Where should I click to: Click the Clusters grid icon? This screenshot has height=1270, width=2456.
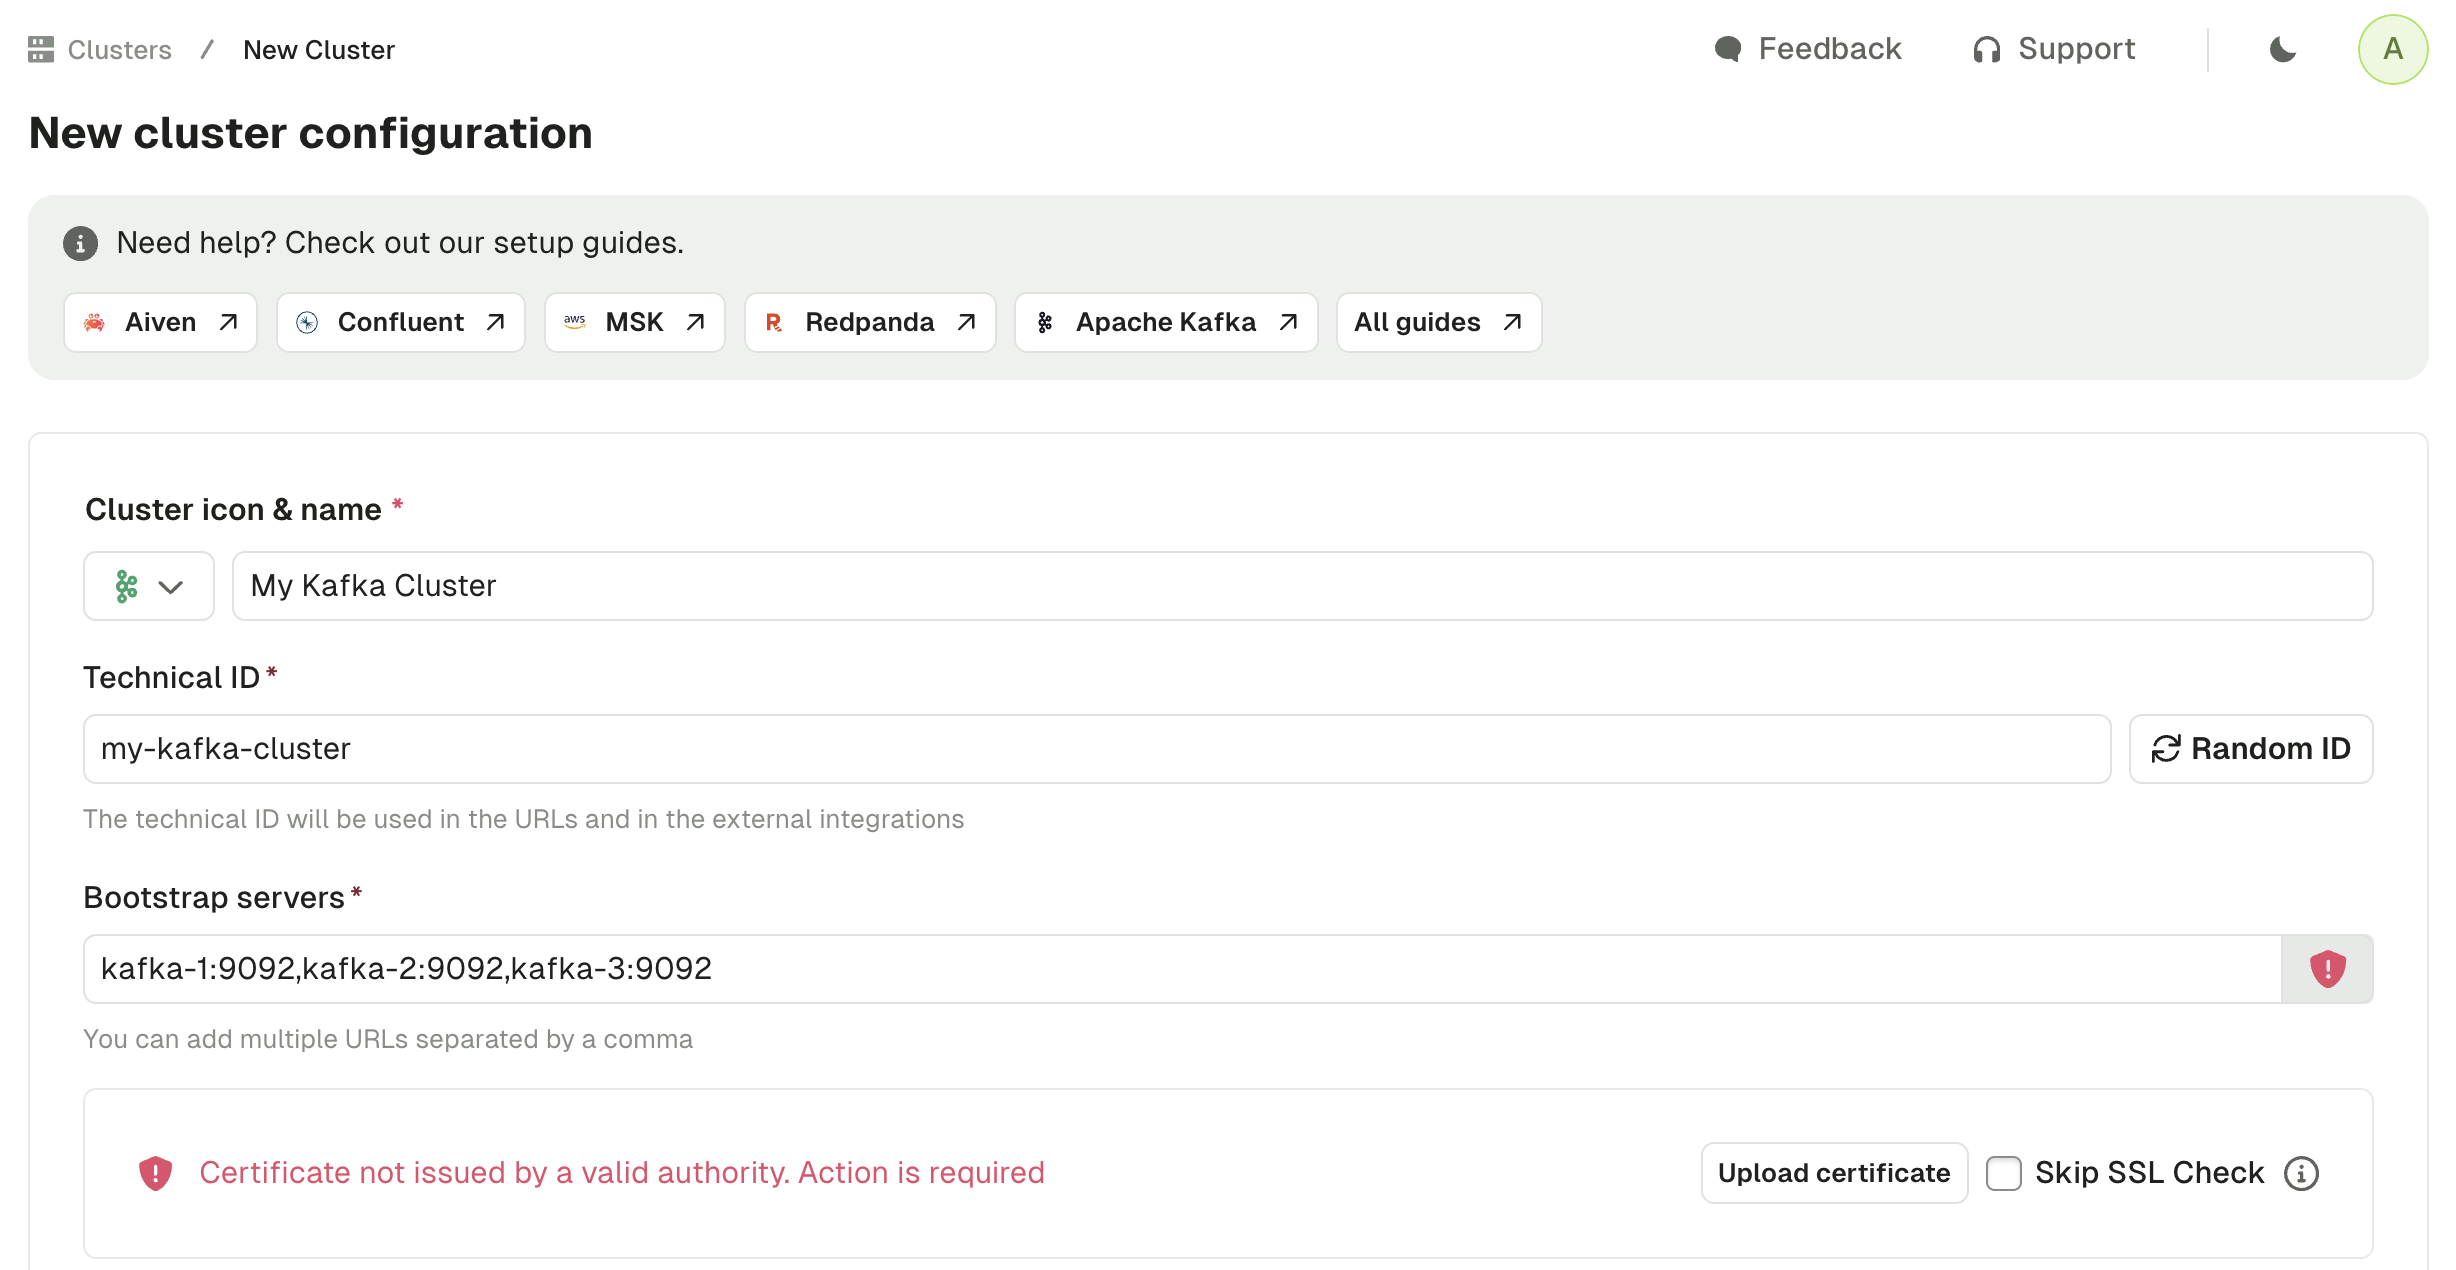coord(41,49)
